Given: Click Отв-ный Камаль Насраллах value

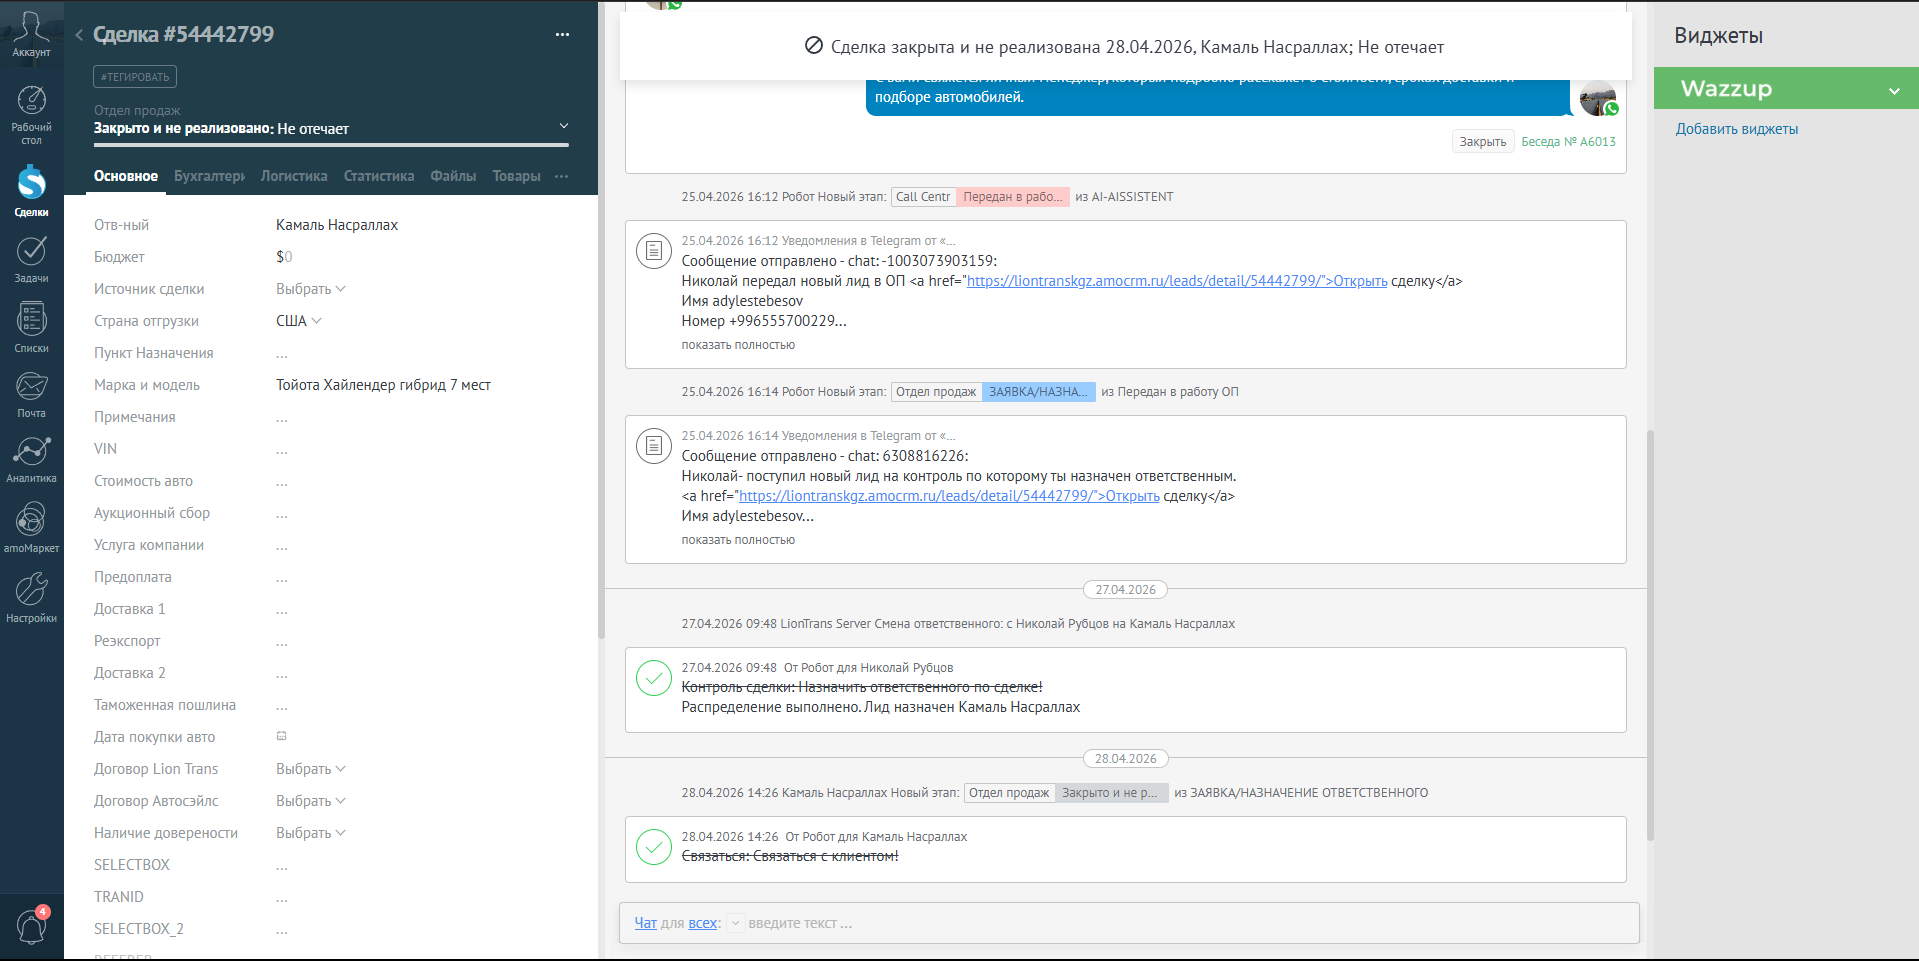Looking at the screenshot, I should [x=337, y=225].
